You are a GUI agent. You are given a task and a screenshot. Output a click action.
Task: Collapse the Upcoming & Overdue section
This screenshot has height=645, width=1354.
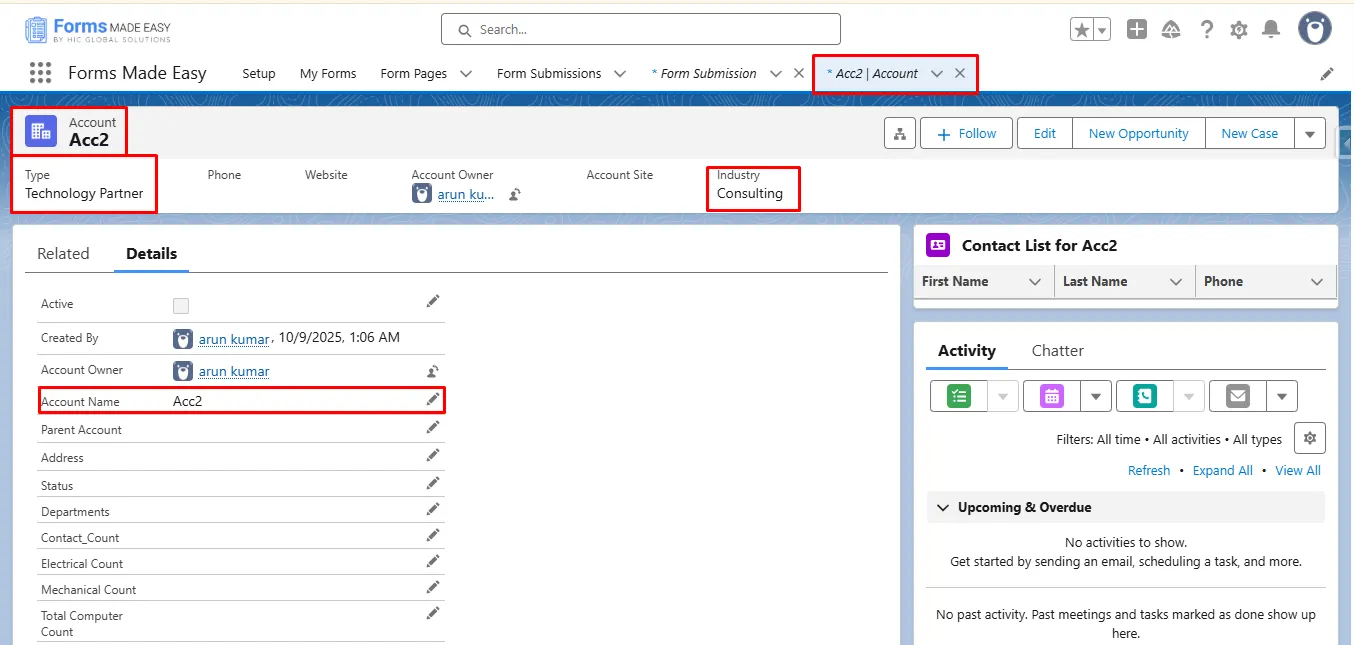tap(942, 508)
